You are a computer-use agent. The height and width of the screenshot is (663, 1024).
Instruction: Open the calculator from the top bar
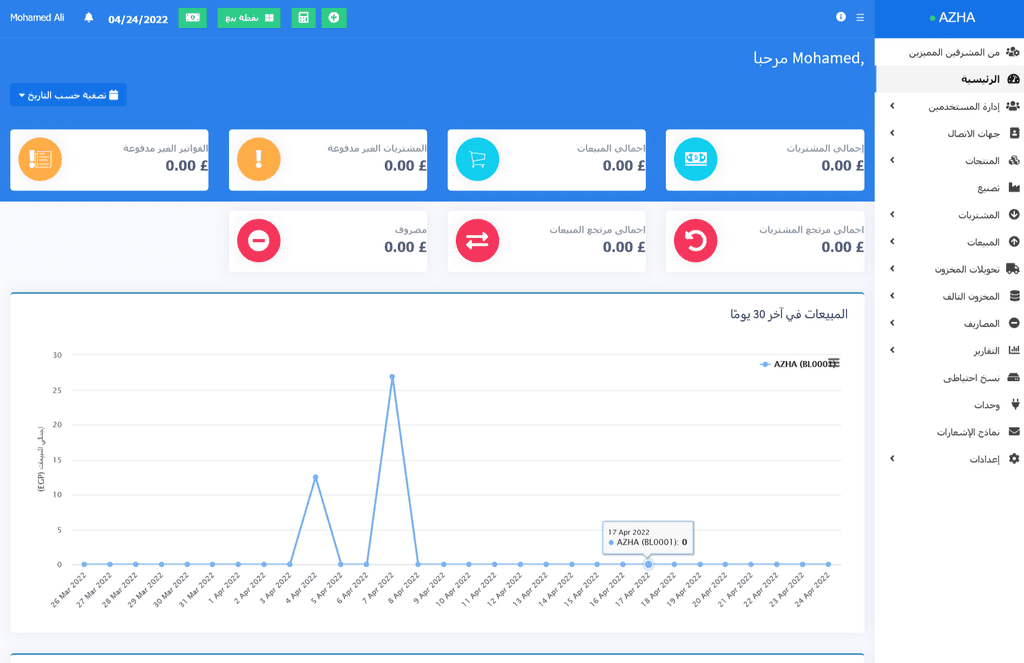[x=303, y=18]
